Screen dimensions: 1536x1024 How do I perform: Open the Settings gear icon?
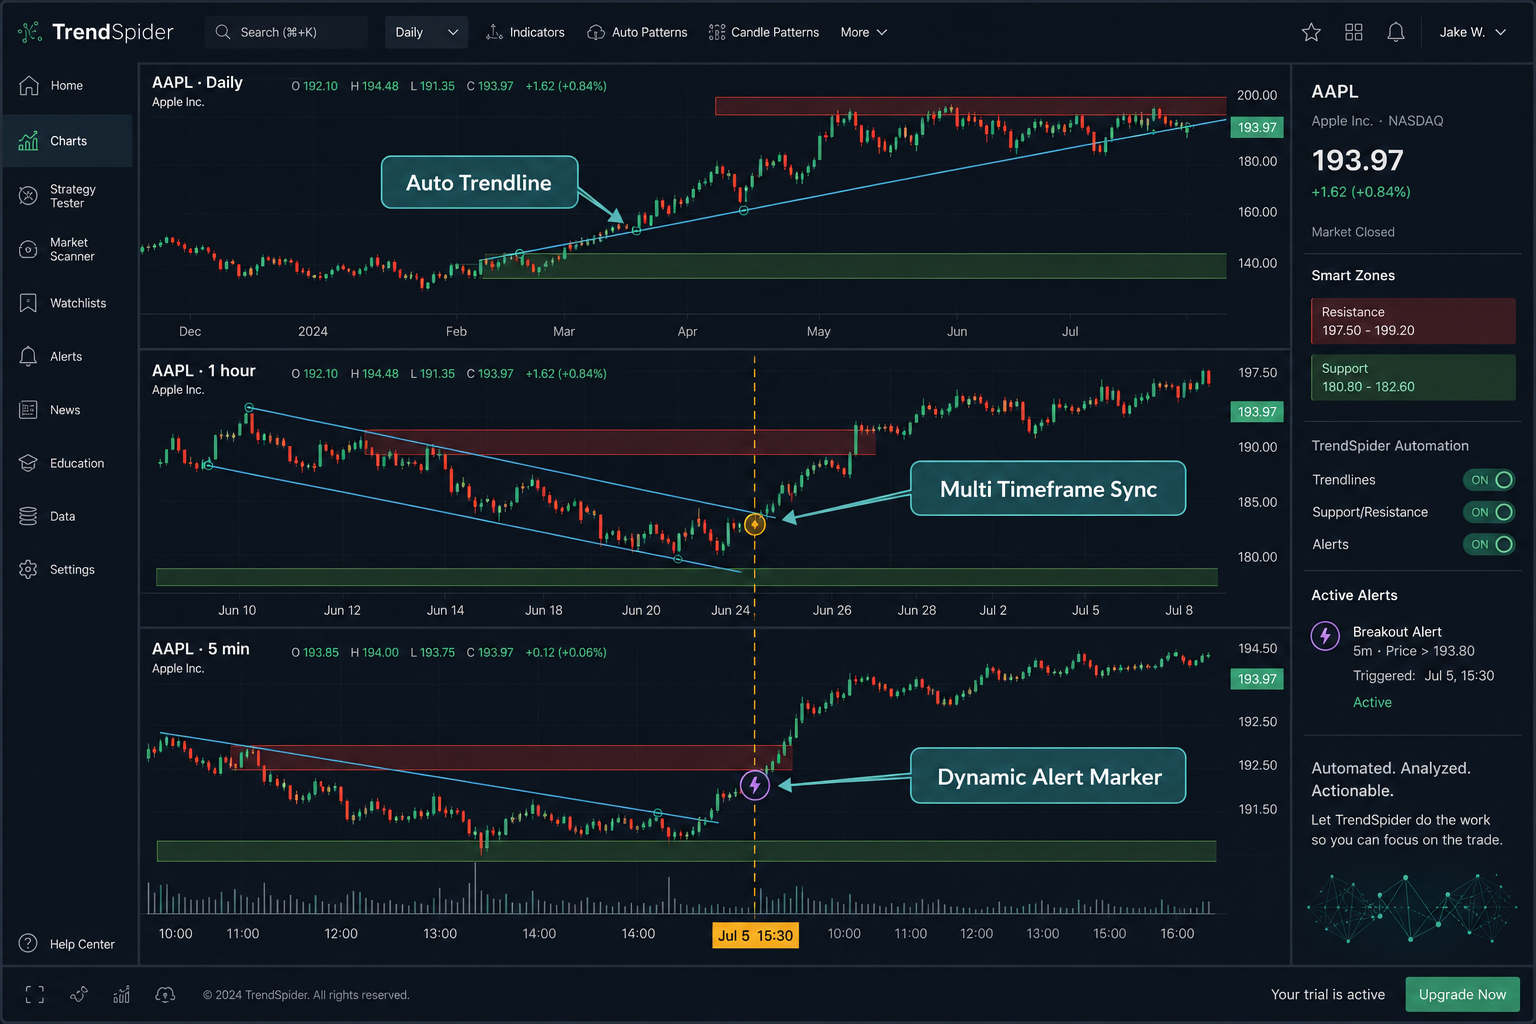(x=29, y=569)
